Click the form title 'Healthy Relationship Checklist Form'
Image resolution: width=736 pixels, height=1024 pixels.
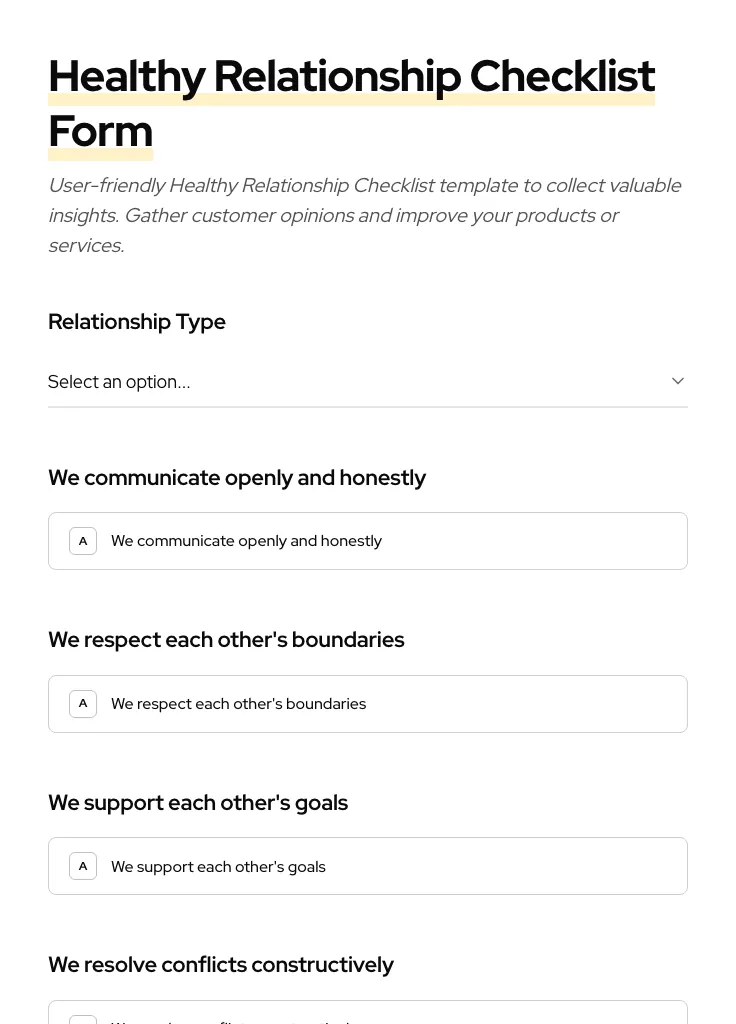[352, 102]
